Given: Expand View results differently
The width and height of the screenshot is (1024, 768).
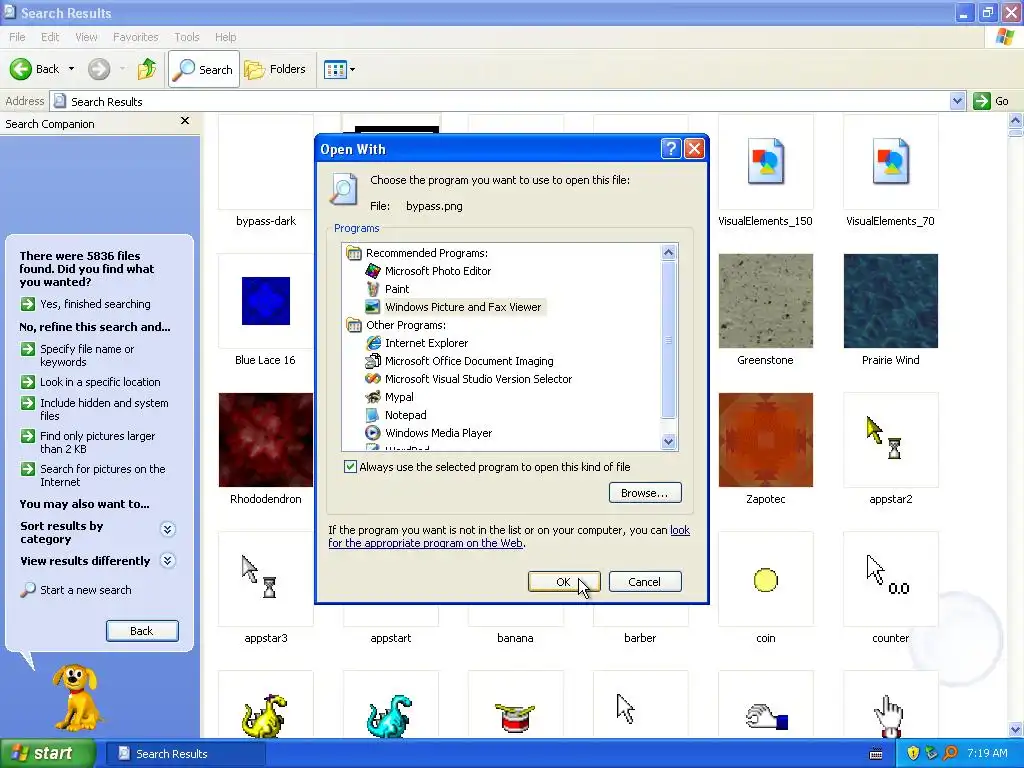Looking at the screenshot, I should point(168,560).
